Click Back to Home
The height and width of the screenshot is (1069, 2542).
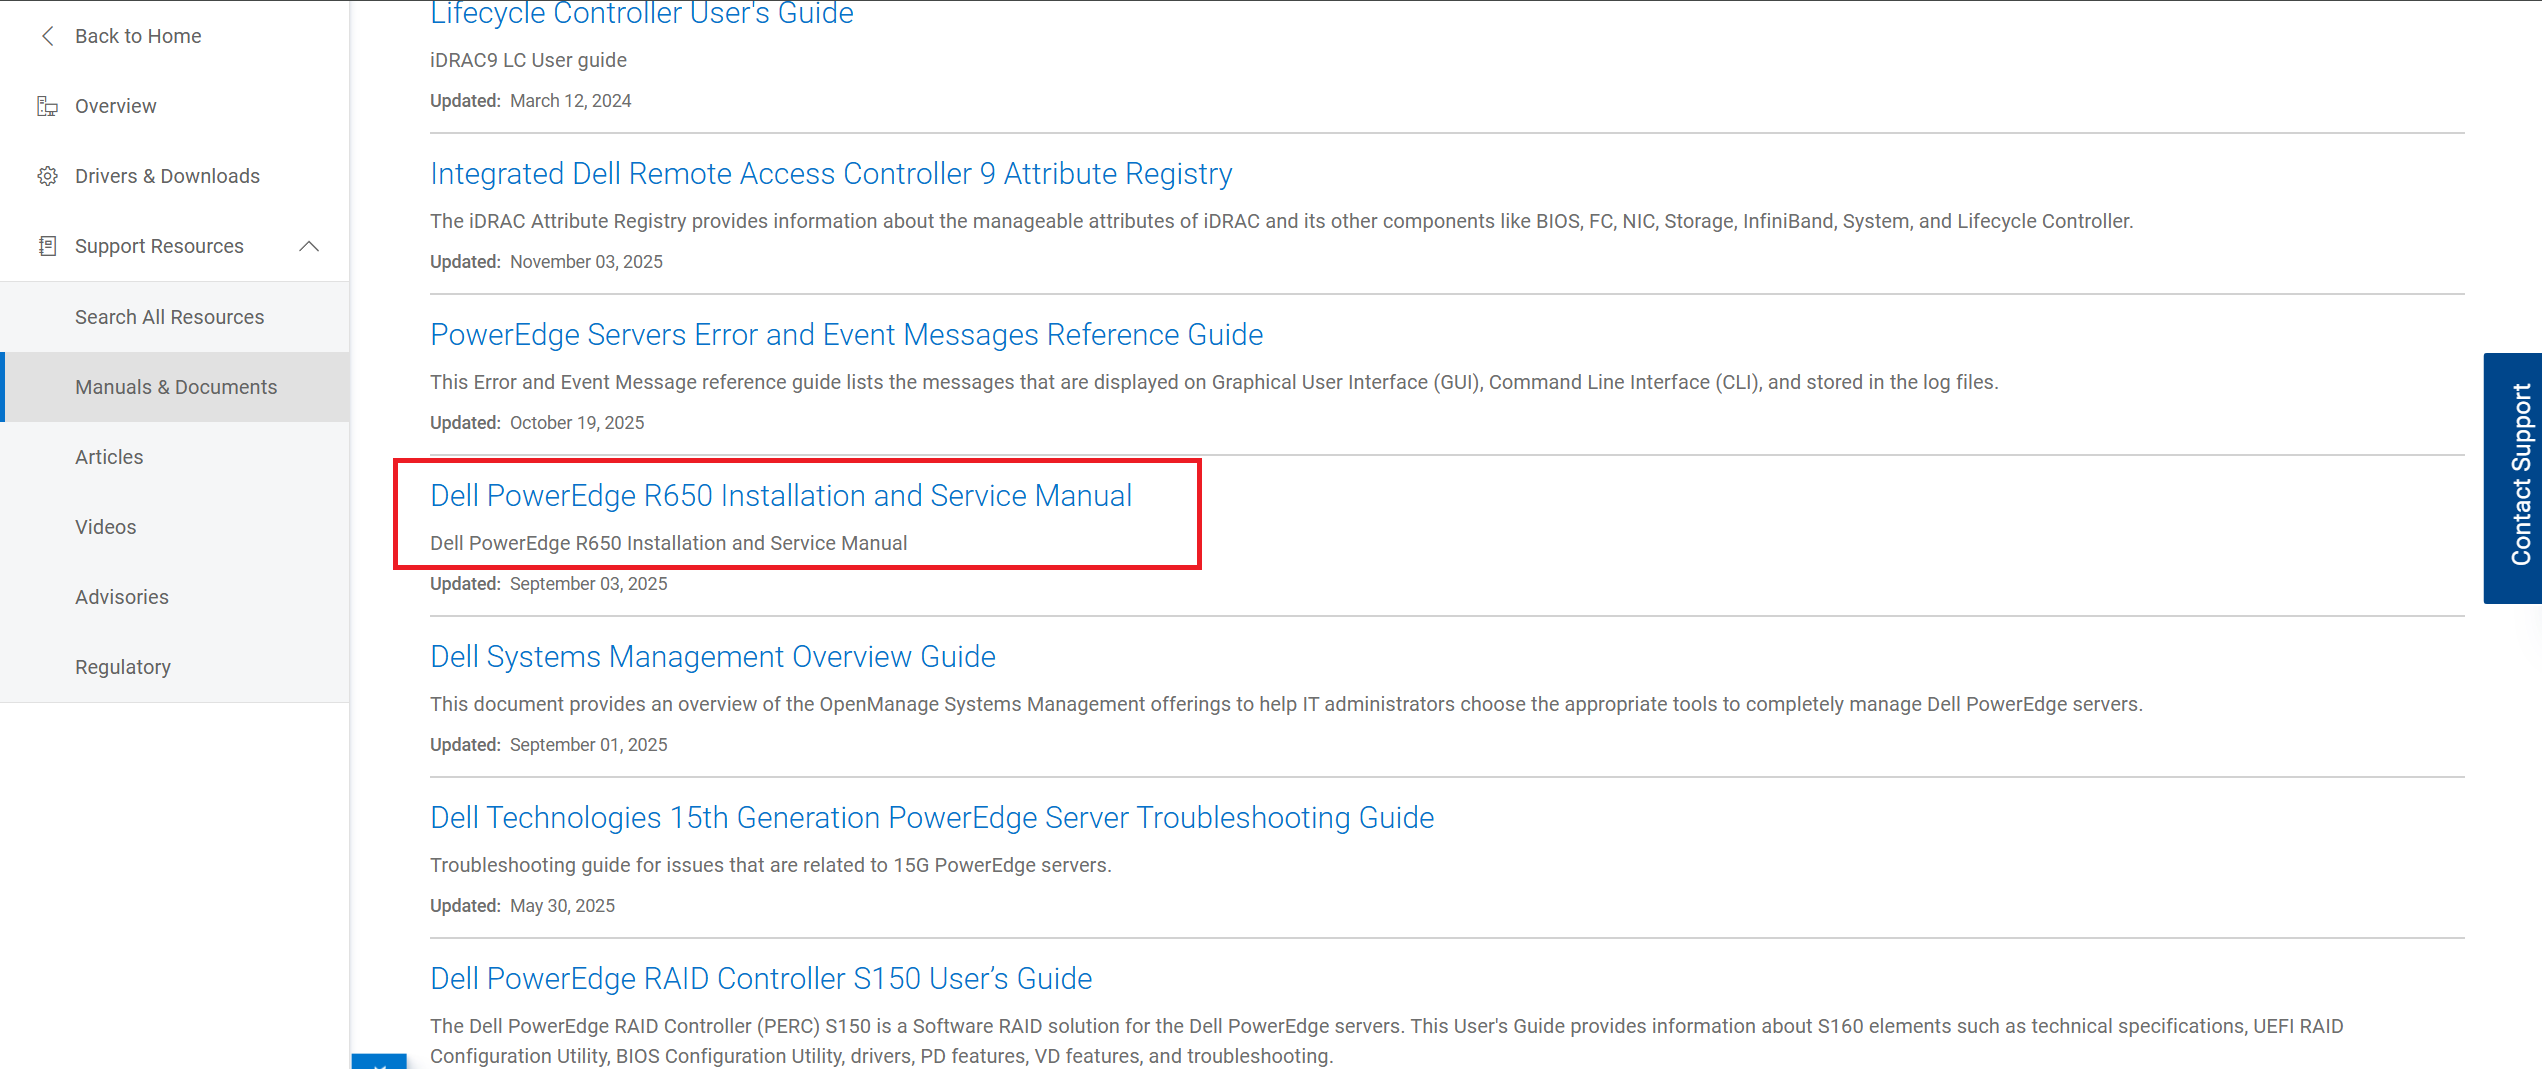[137, 36]
